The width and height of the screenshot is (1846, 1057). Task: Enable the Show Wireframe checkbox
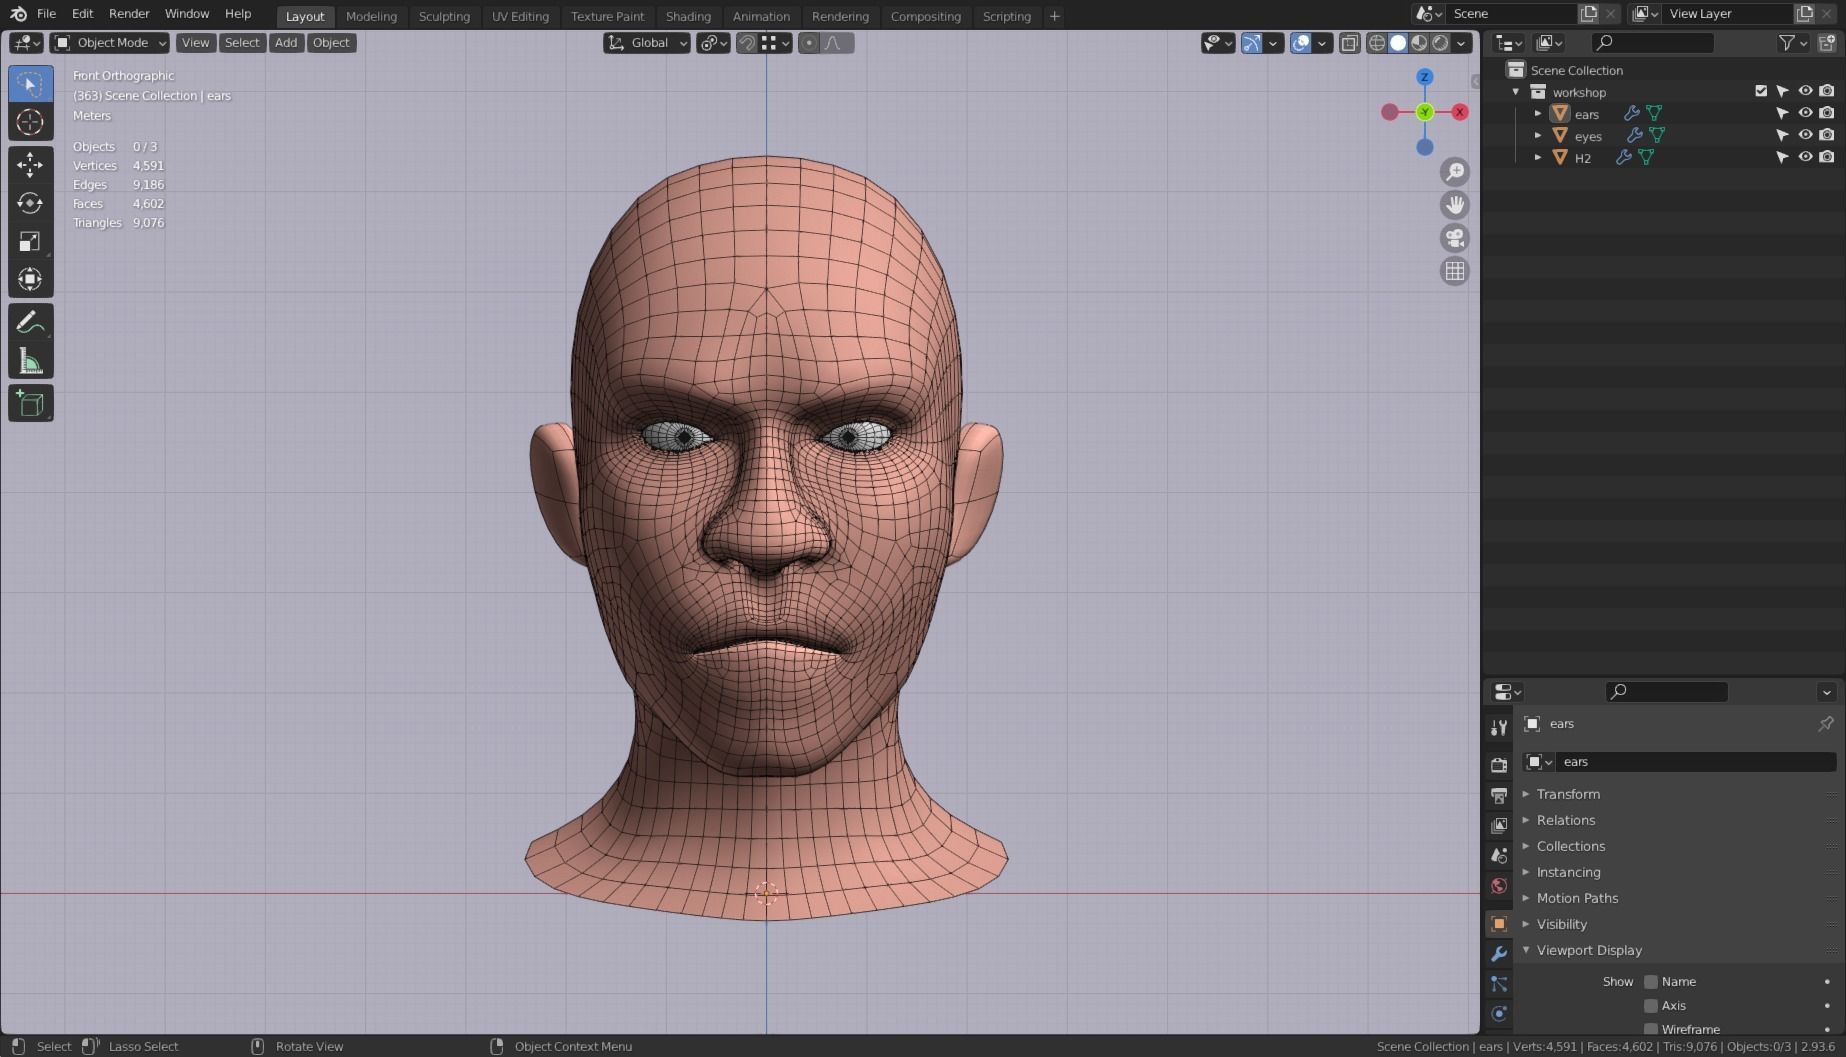(x=1651, y=1029)
